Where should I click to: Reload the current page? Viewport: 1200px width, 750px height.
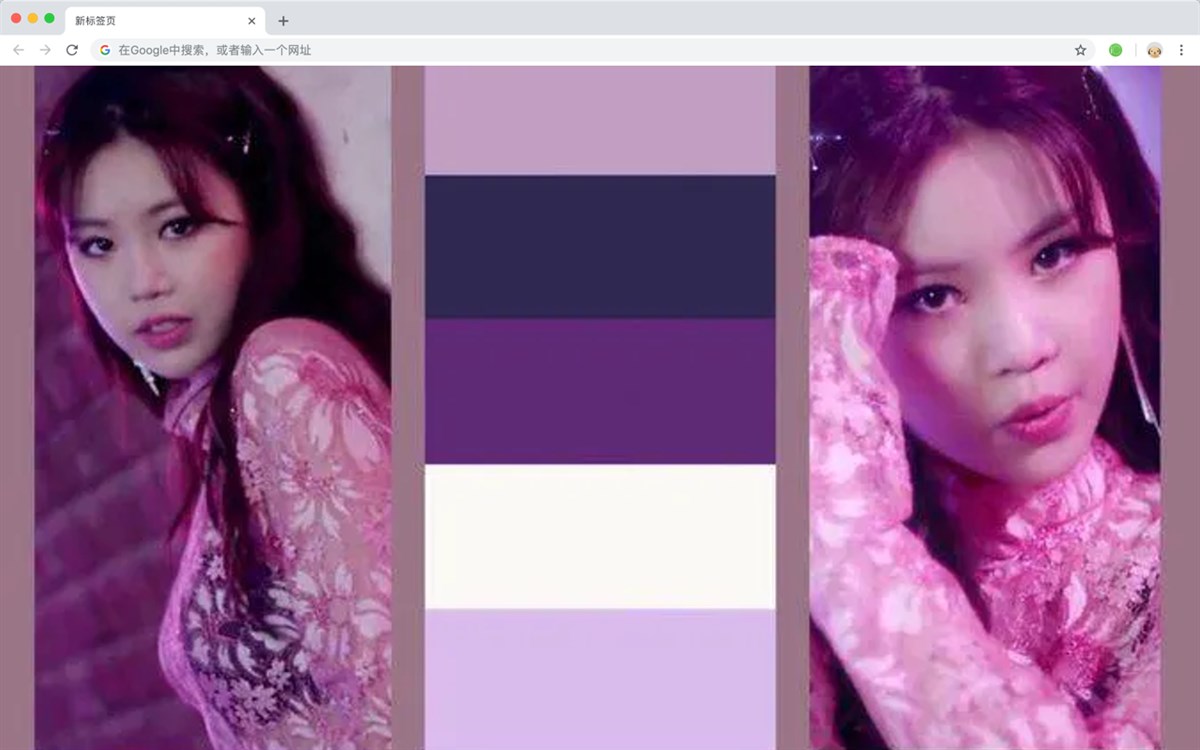[72, 50]
